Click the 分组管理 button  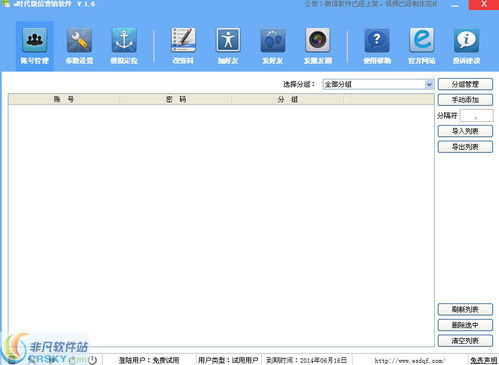pyautogui.click(x=465, y=84)
